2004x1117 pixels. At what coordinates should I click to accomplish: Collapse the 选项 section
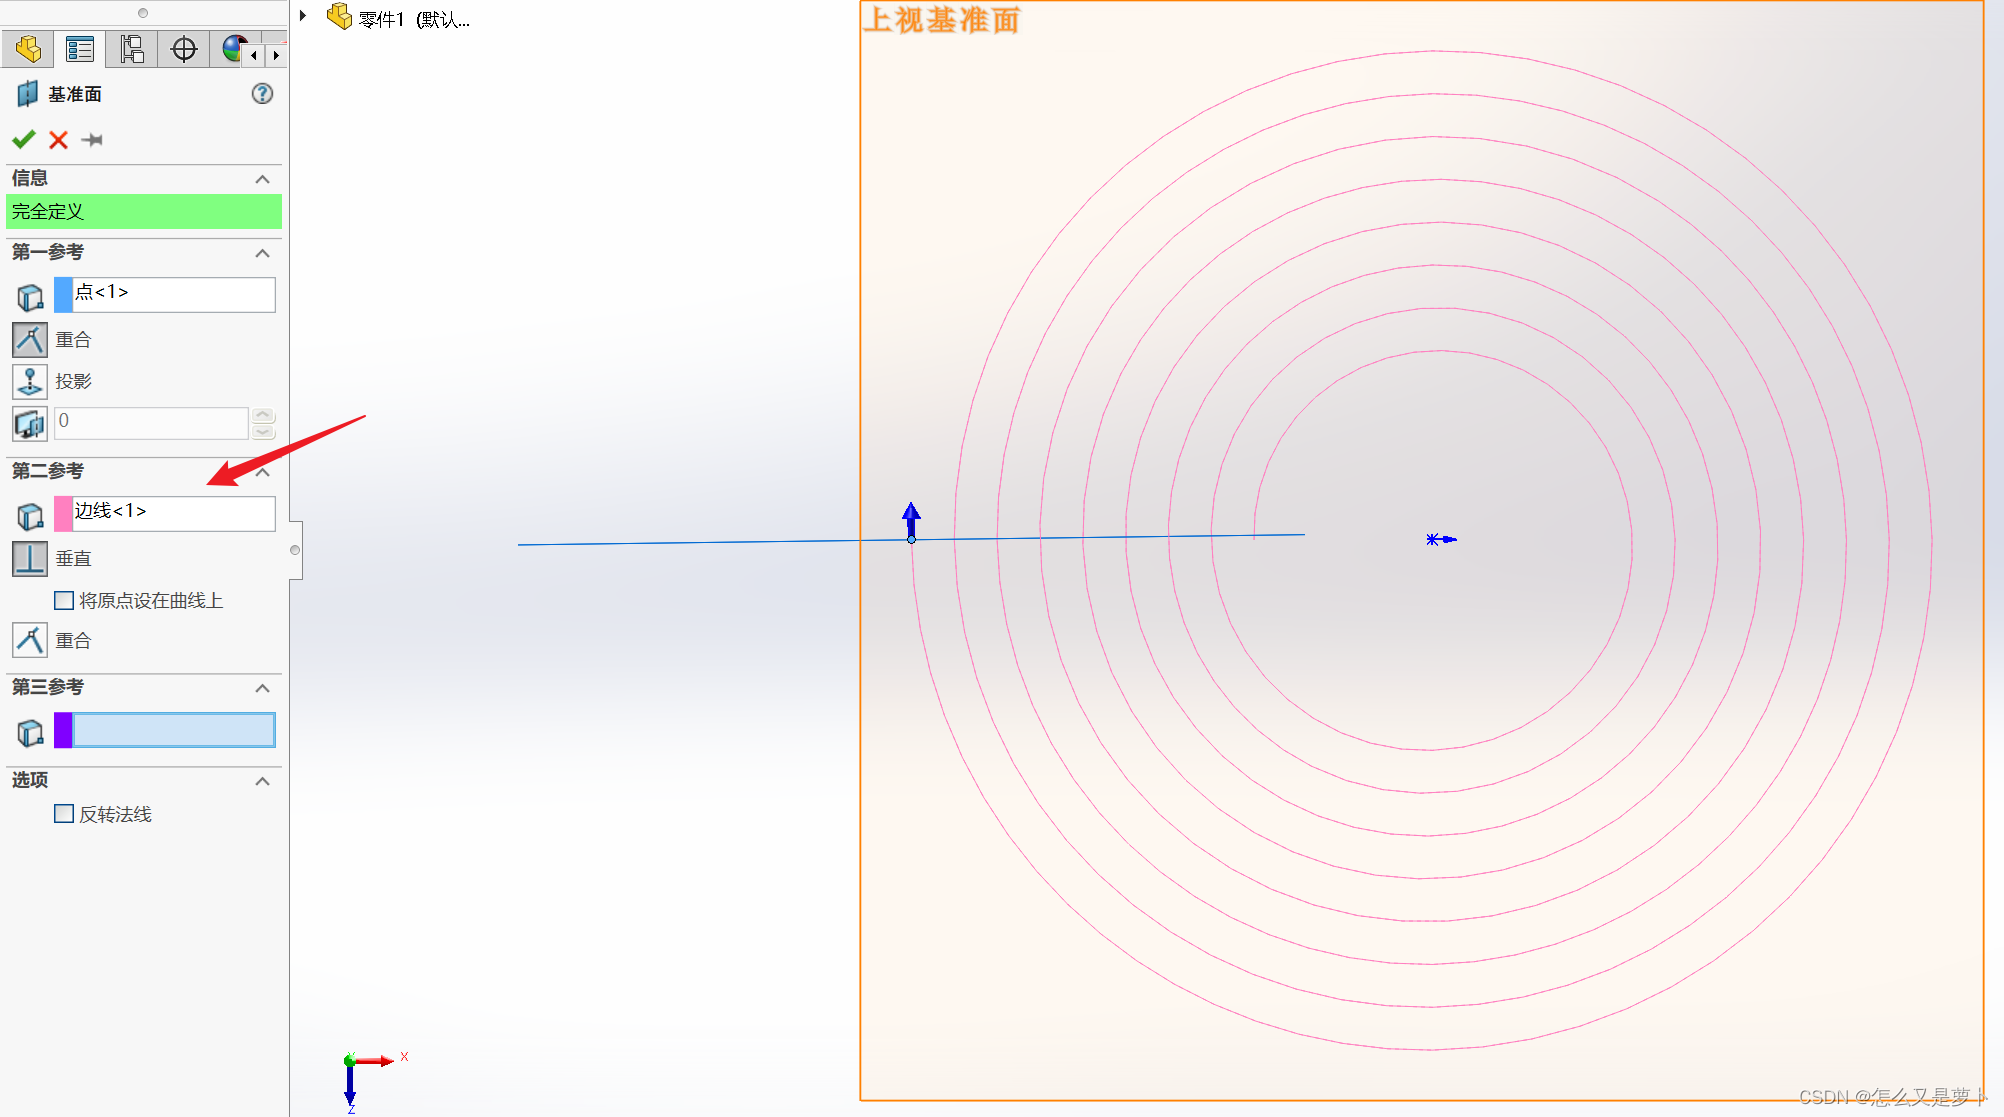pos(262,781)
